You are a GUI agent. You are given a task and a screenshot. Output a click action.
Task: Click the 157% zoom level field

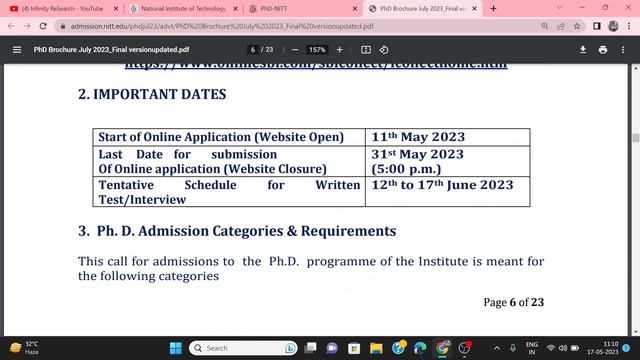coord(317,50)
